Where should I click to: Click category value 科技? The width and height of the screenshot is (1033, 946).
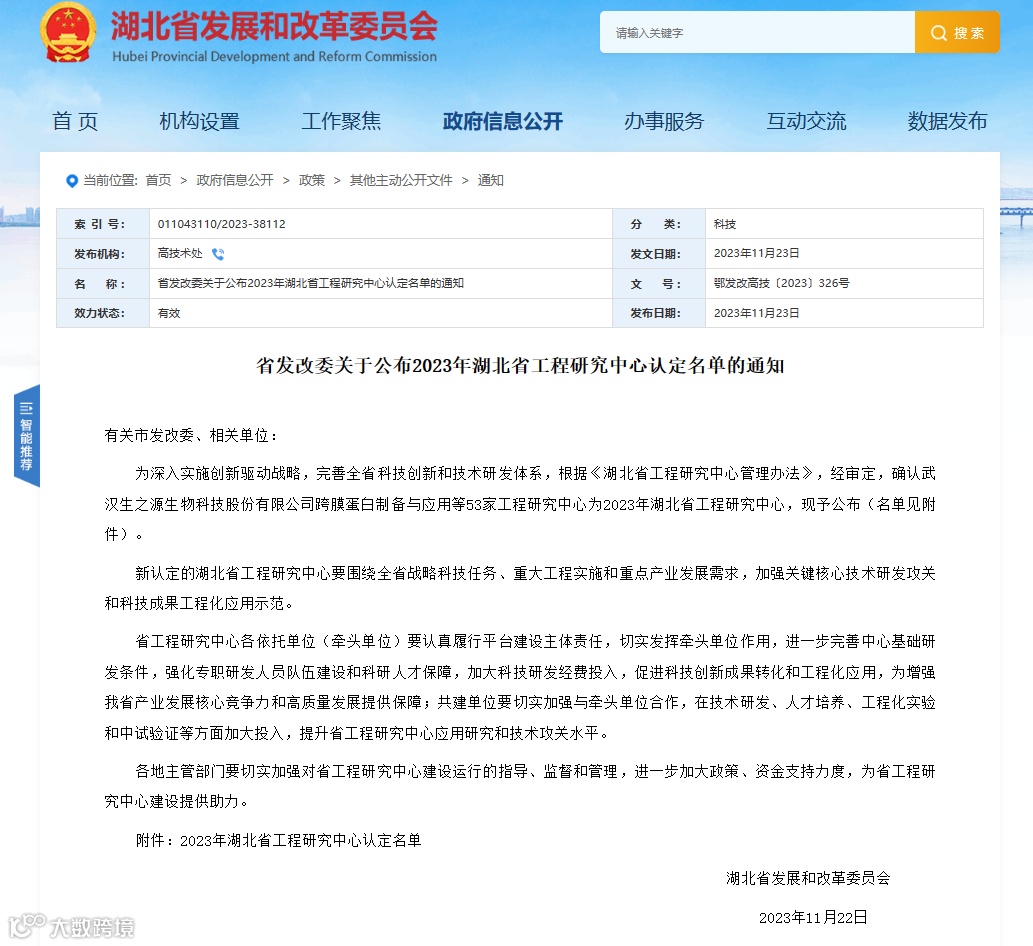point(725,224)
